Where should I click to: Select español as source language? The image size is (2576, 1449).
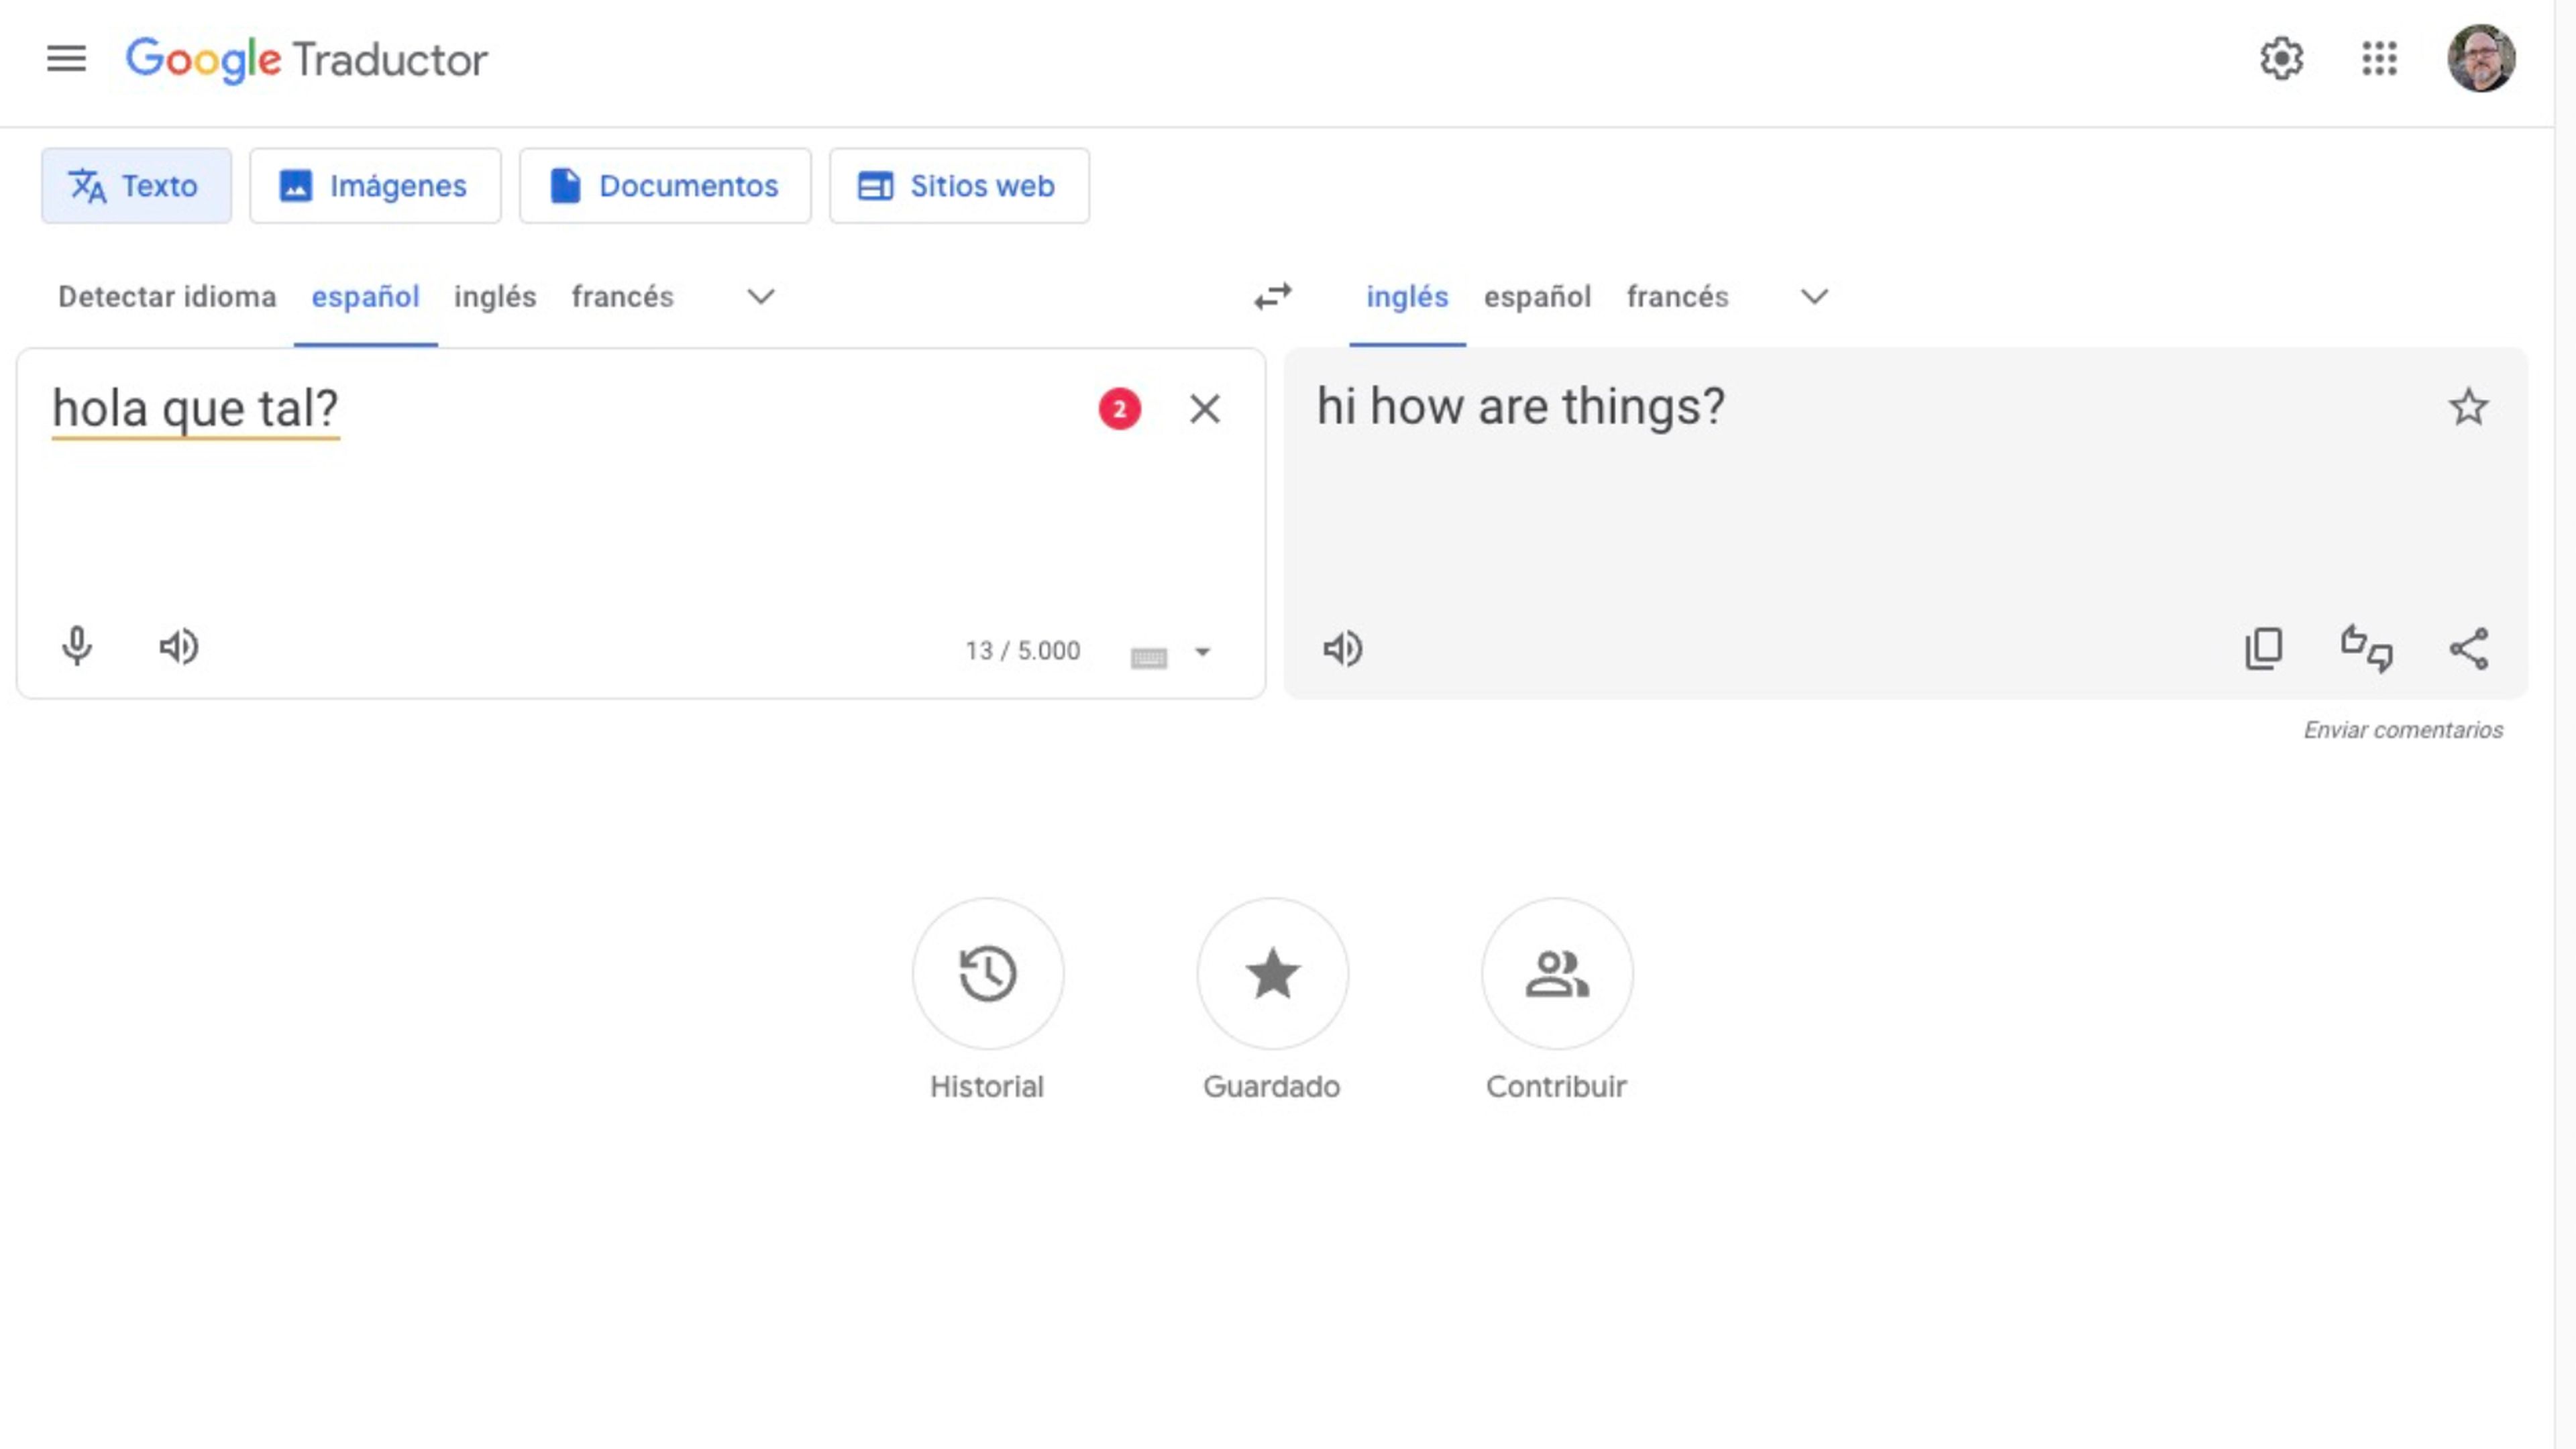click(x=365, y=297)
